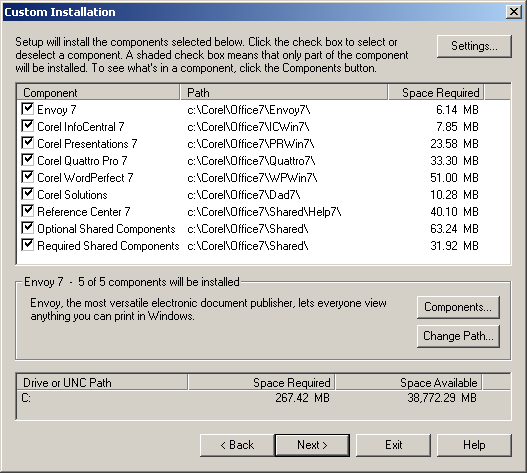
Task: Uncheck the Envoy 7 component checkbox
Action: (x=27, y=109)
